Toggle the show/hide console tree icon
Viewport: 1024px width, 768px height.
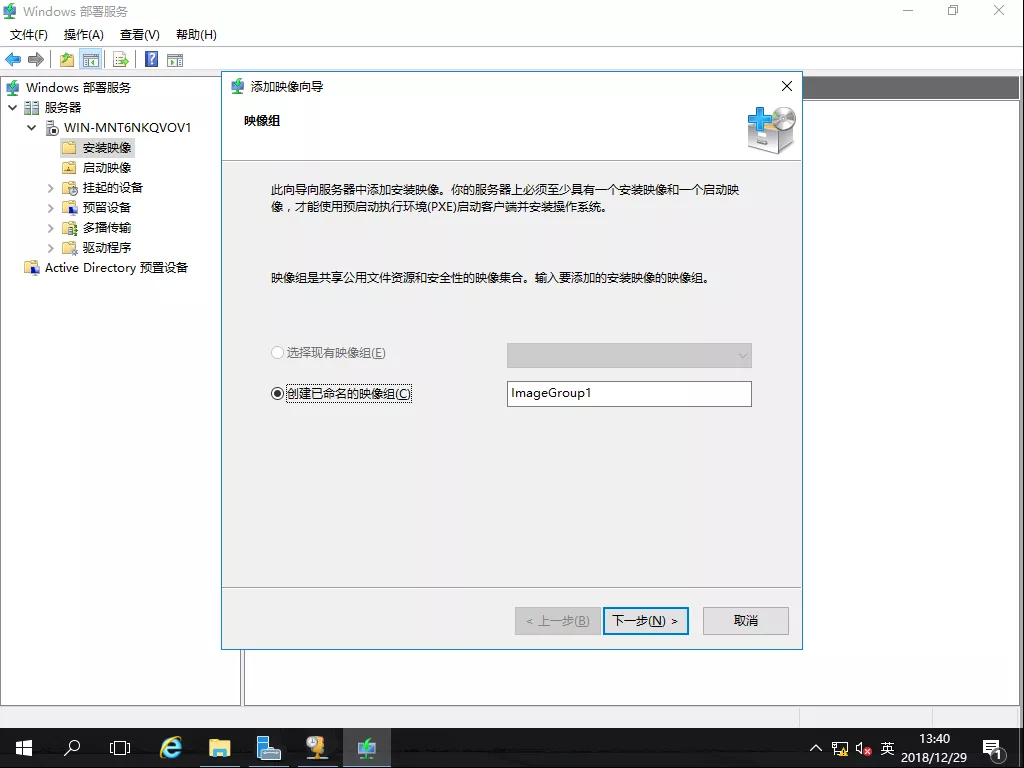[90, 59]
